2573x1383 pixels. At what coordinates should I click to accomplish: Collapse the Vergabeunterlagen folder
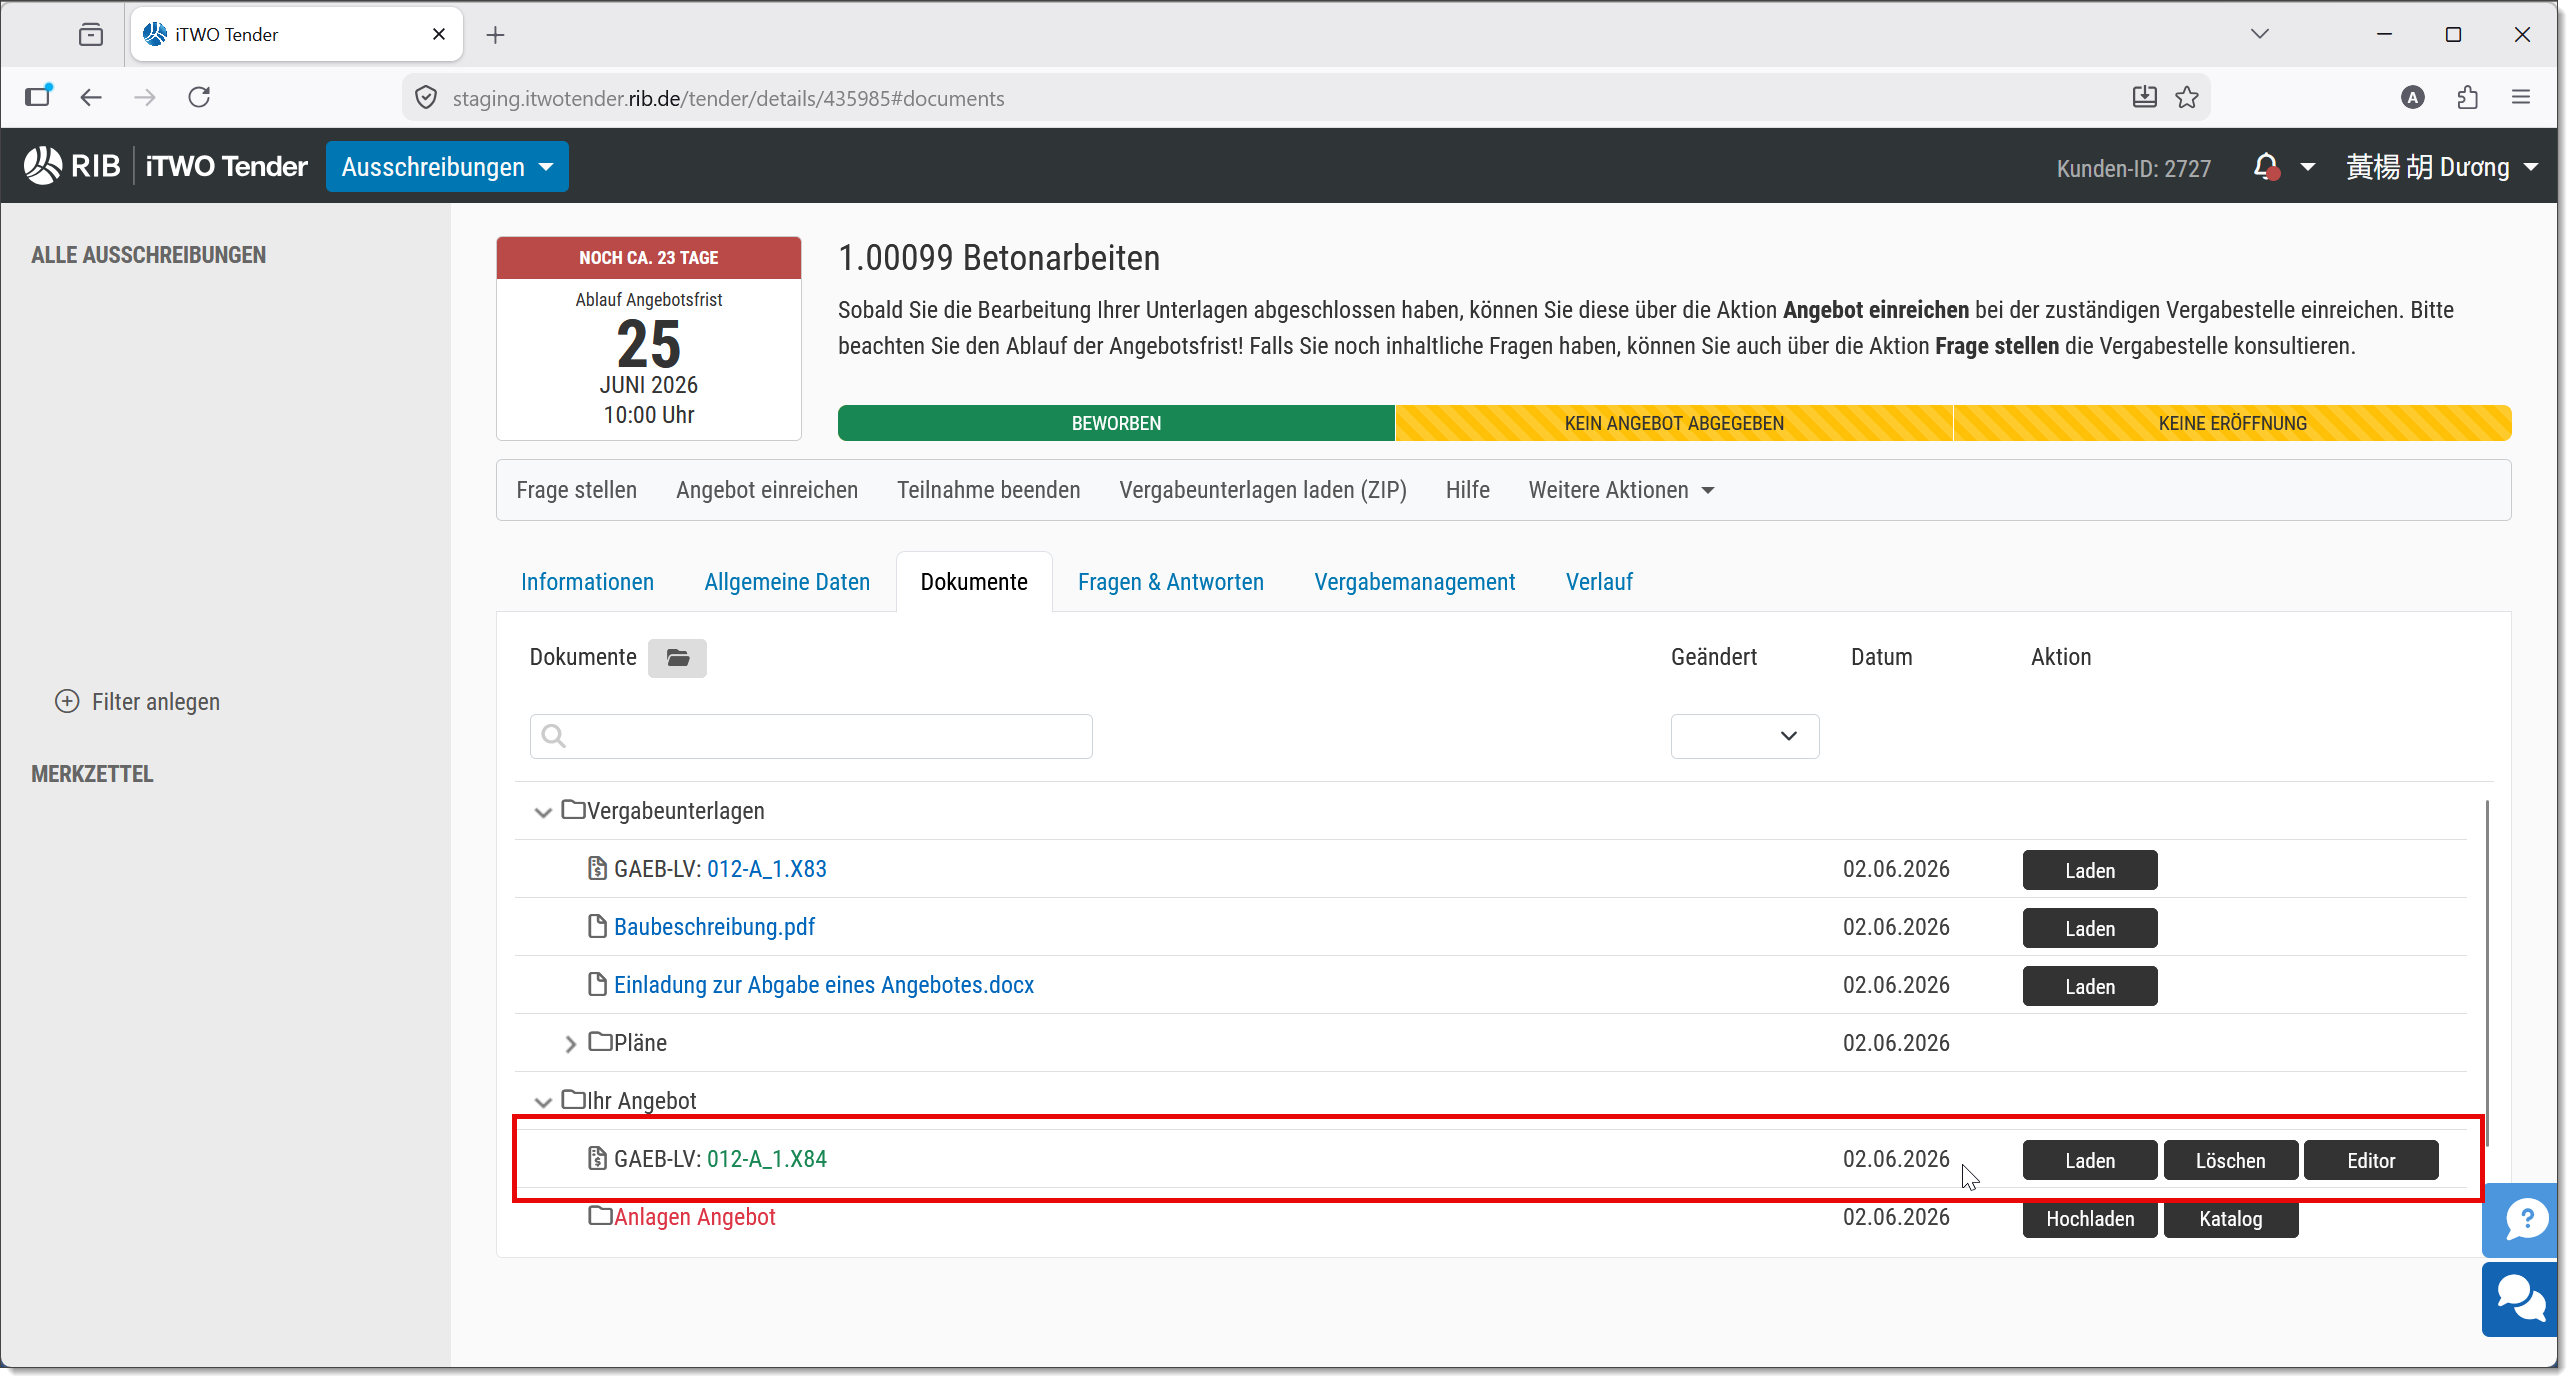[x=543, y=812]
